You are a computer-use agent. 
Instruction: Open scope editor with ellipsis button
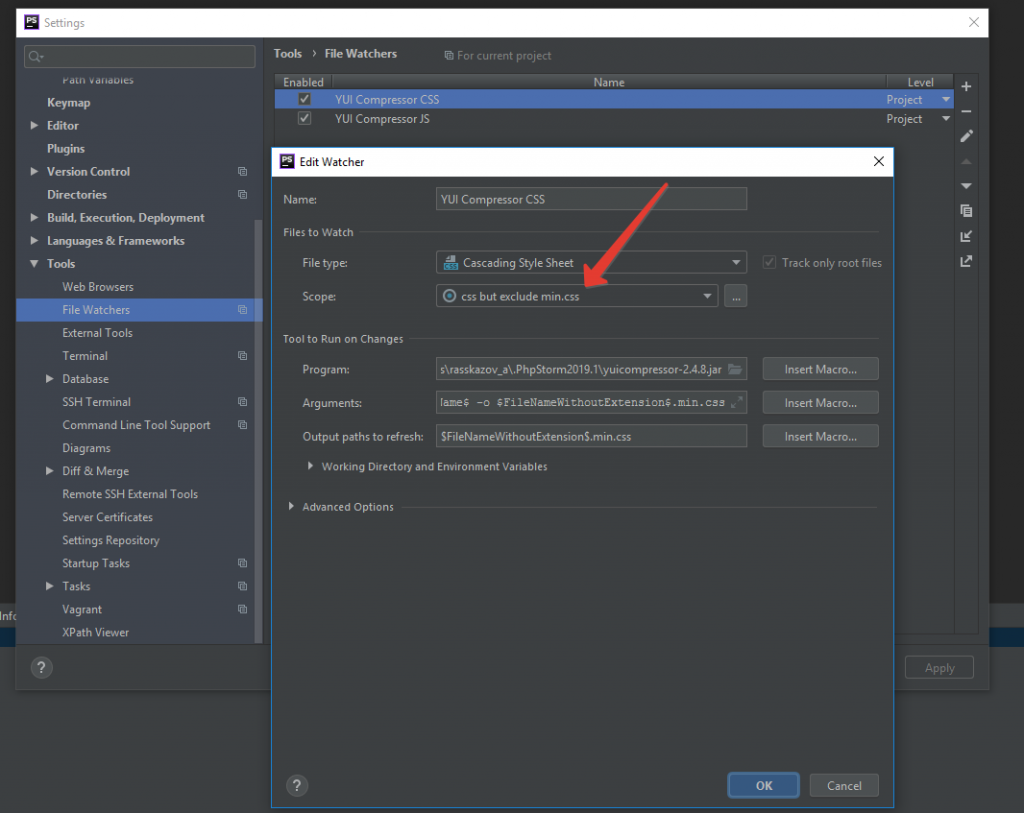(735, 296)
